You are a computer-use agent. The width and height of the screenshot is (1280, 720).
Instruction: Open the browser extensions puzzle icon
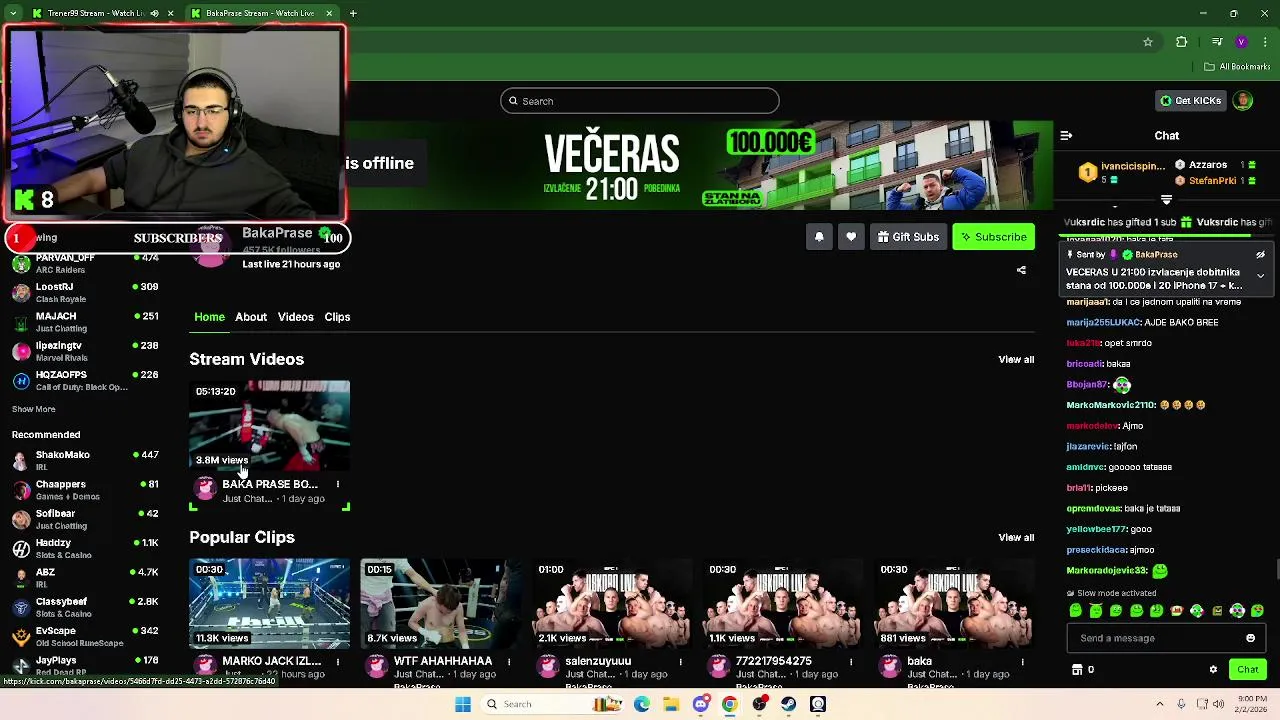1182,42
